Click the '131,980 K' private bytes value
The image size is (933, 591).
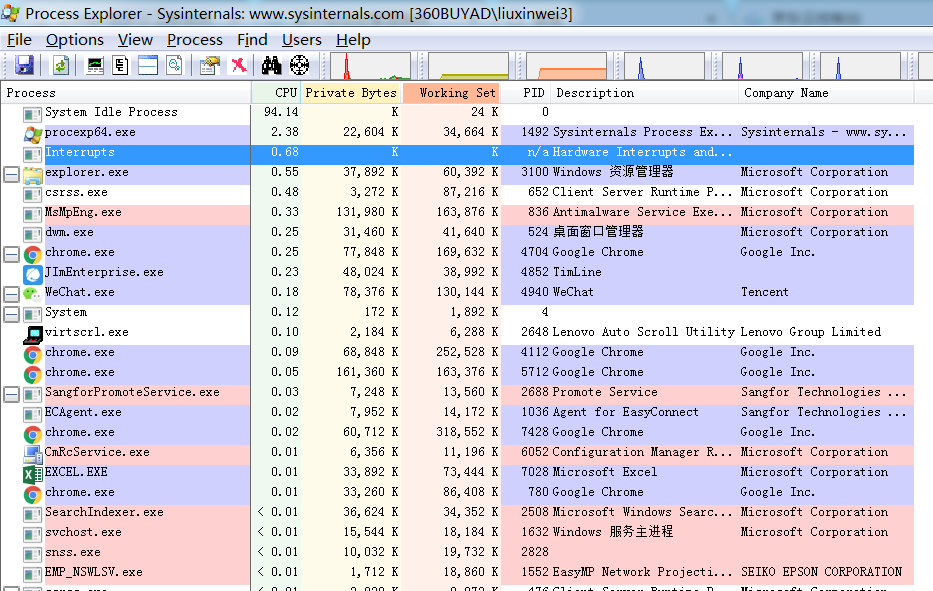click(369, 212)
